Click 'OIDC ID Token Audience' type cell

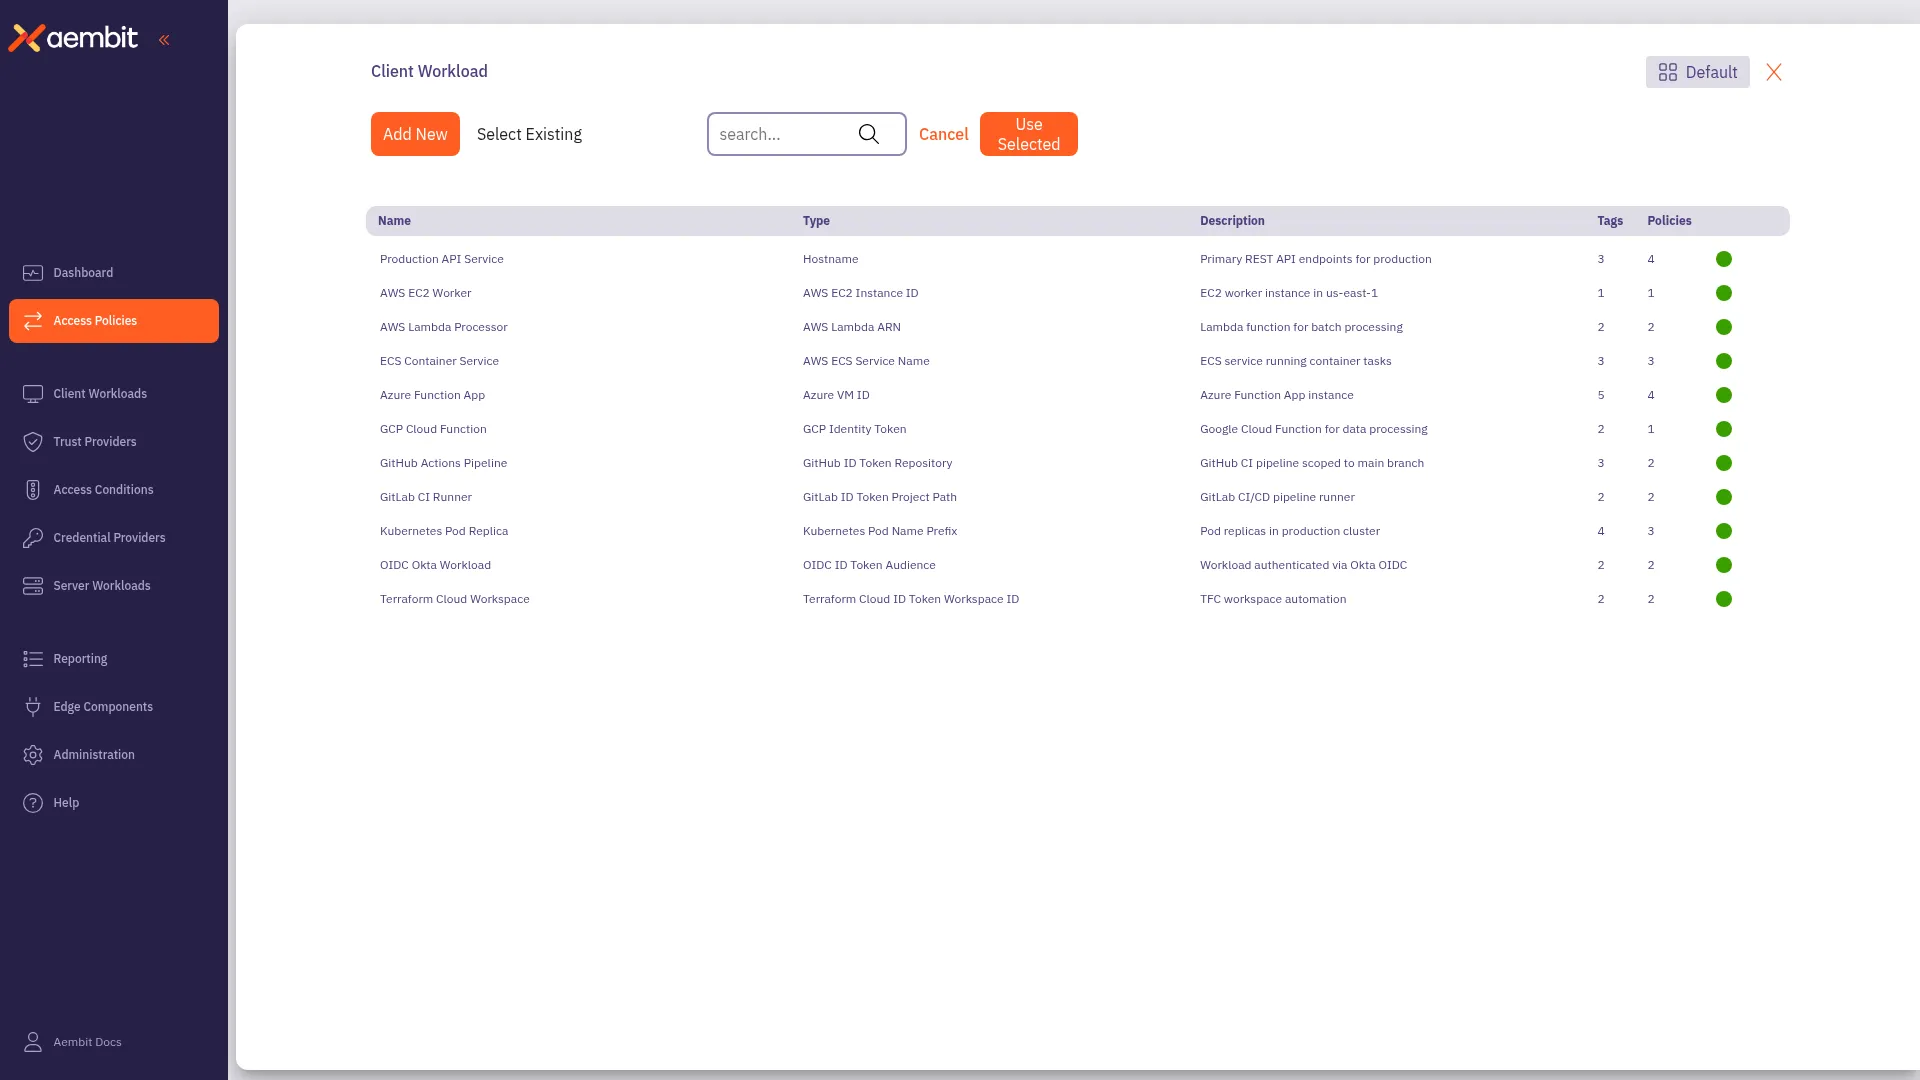[x=869, y=565]
